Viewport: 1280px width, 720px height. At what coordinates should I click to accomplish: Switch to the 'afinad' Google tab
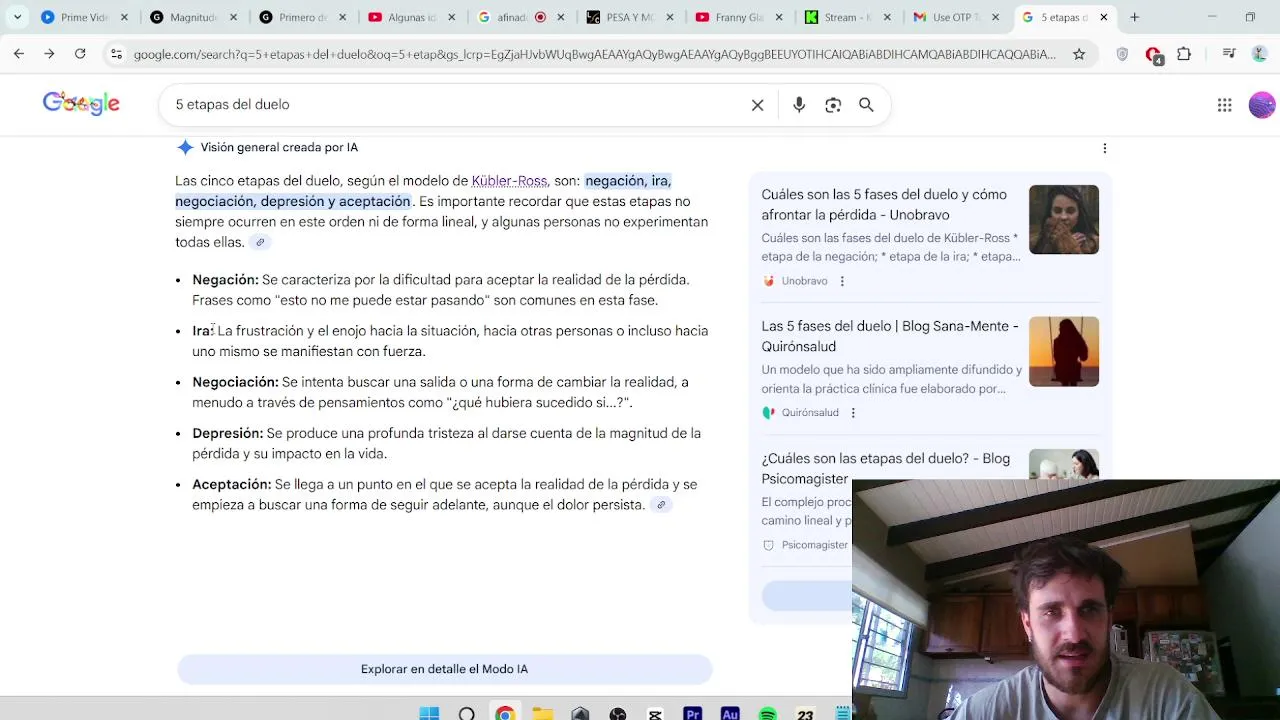click(521, 17)
